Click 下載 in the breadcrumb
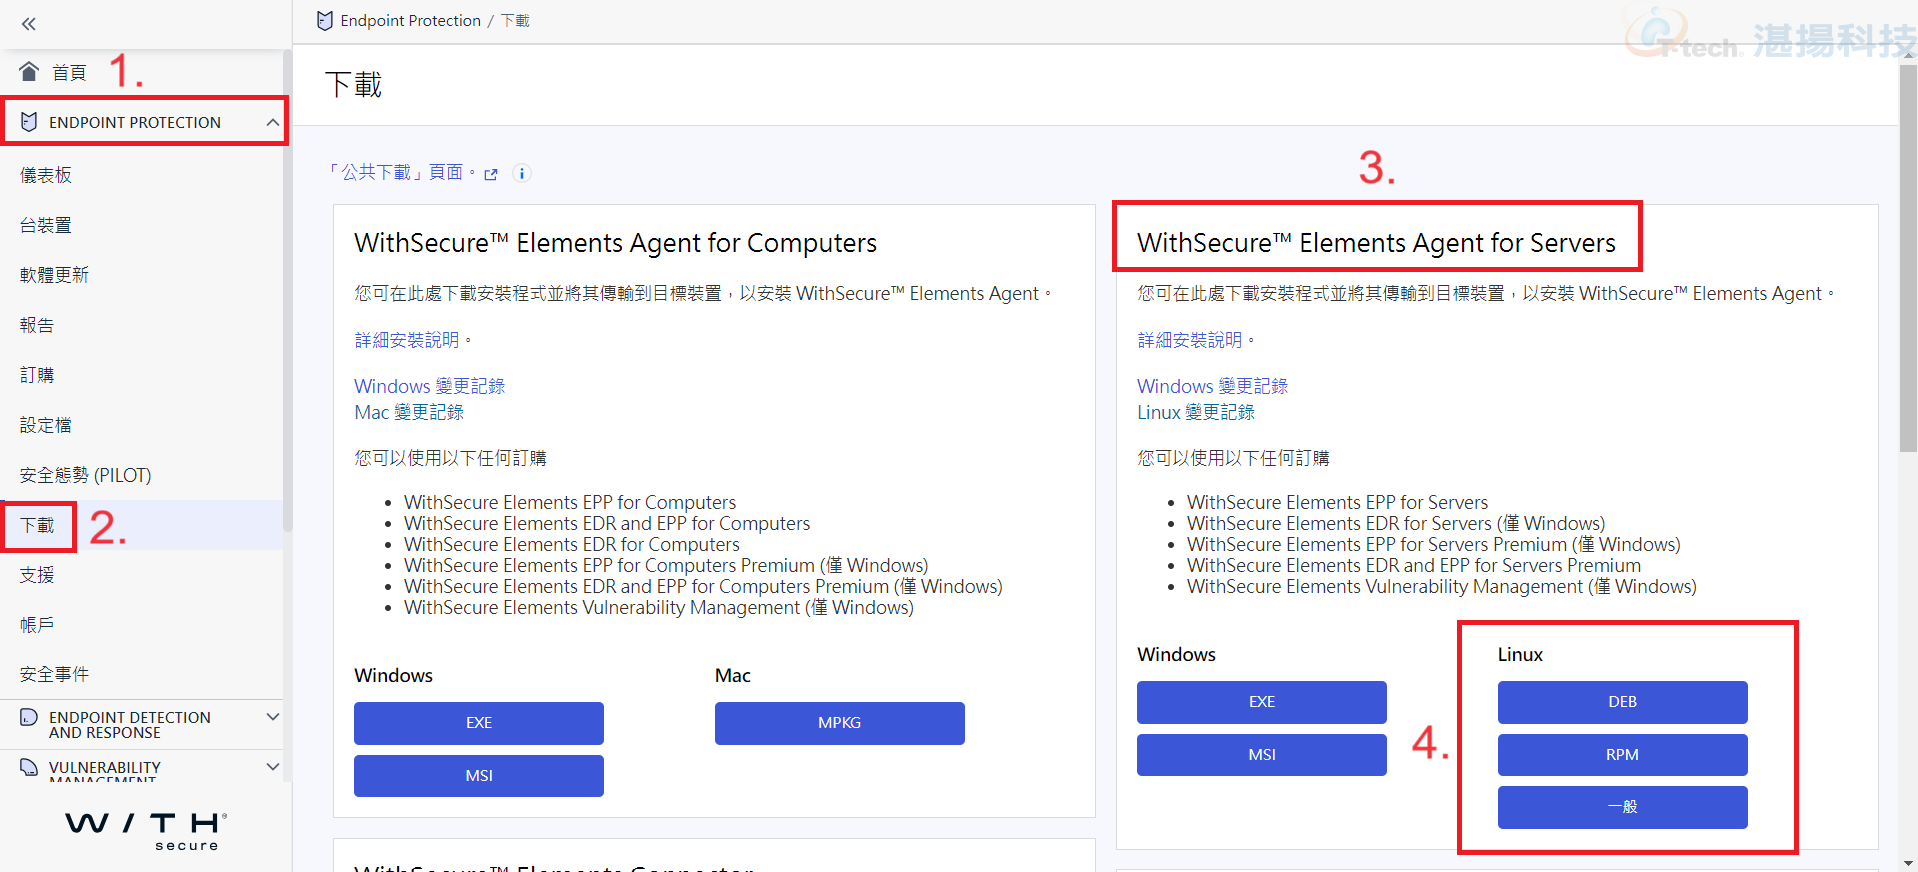Image resolution: width=1918 pixels, height=872 pixels. (515, 21)
